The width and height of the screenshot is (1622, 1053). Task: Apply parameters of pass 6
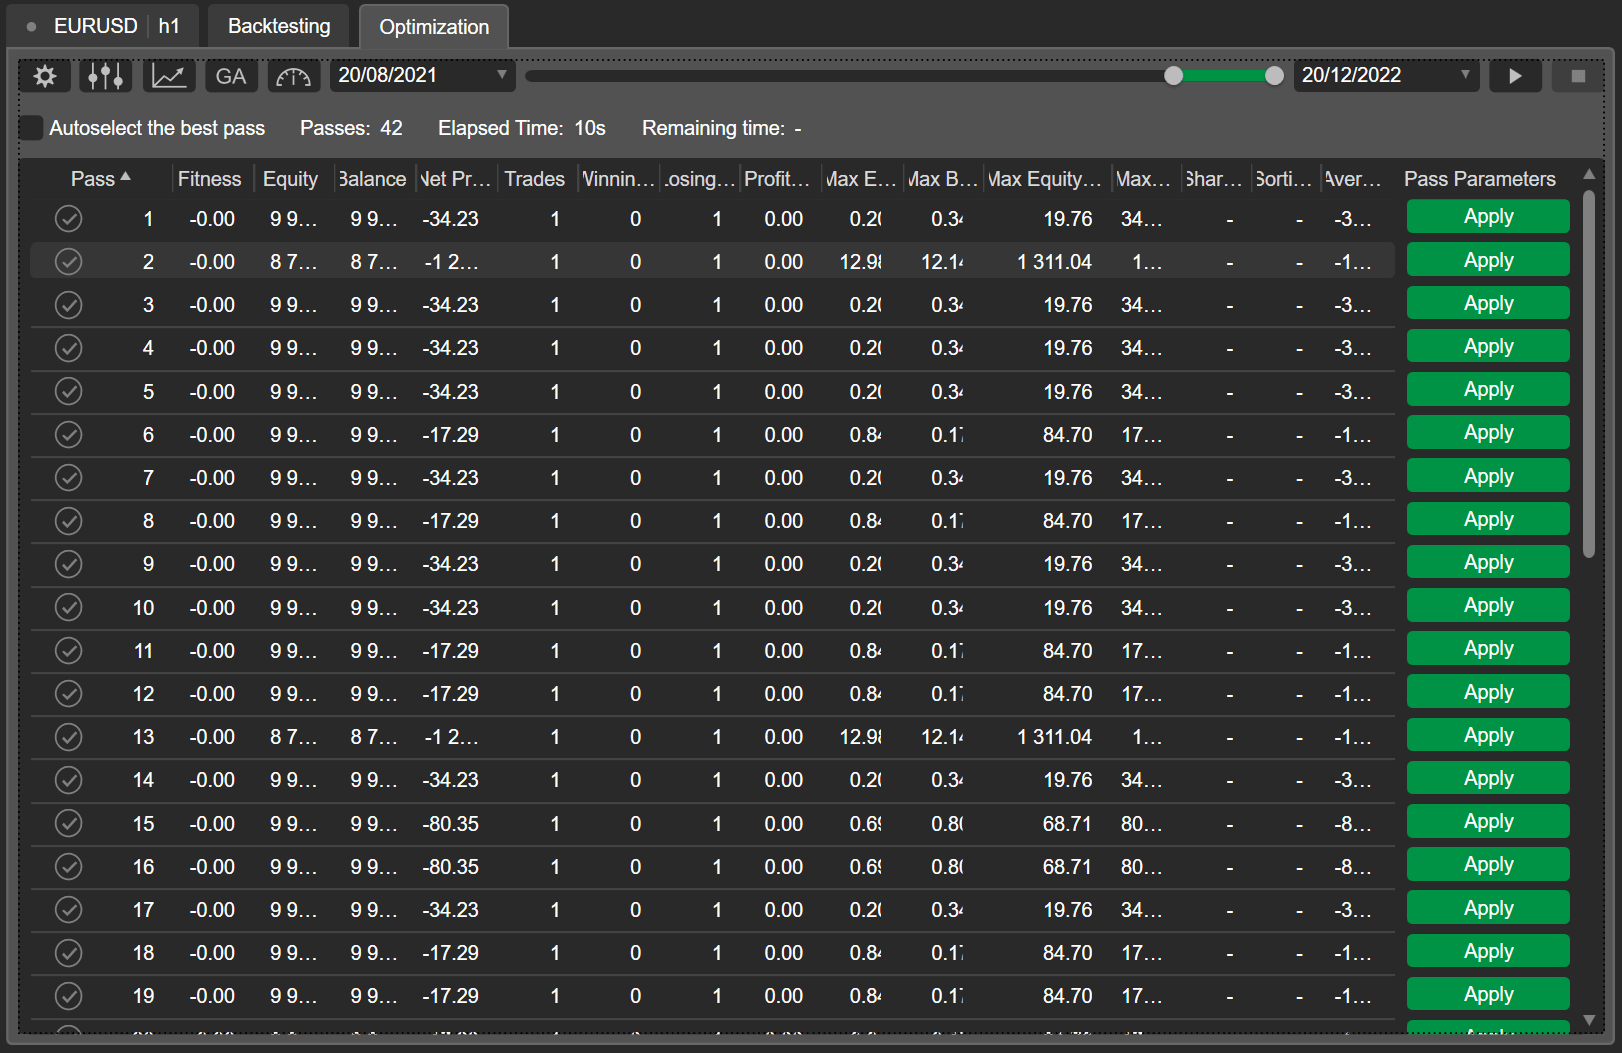coord(1488,433)
